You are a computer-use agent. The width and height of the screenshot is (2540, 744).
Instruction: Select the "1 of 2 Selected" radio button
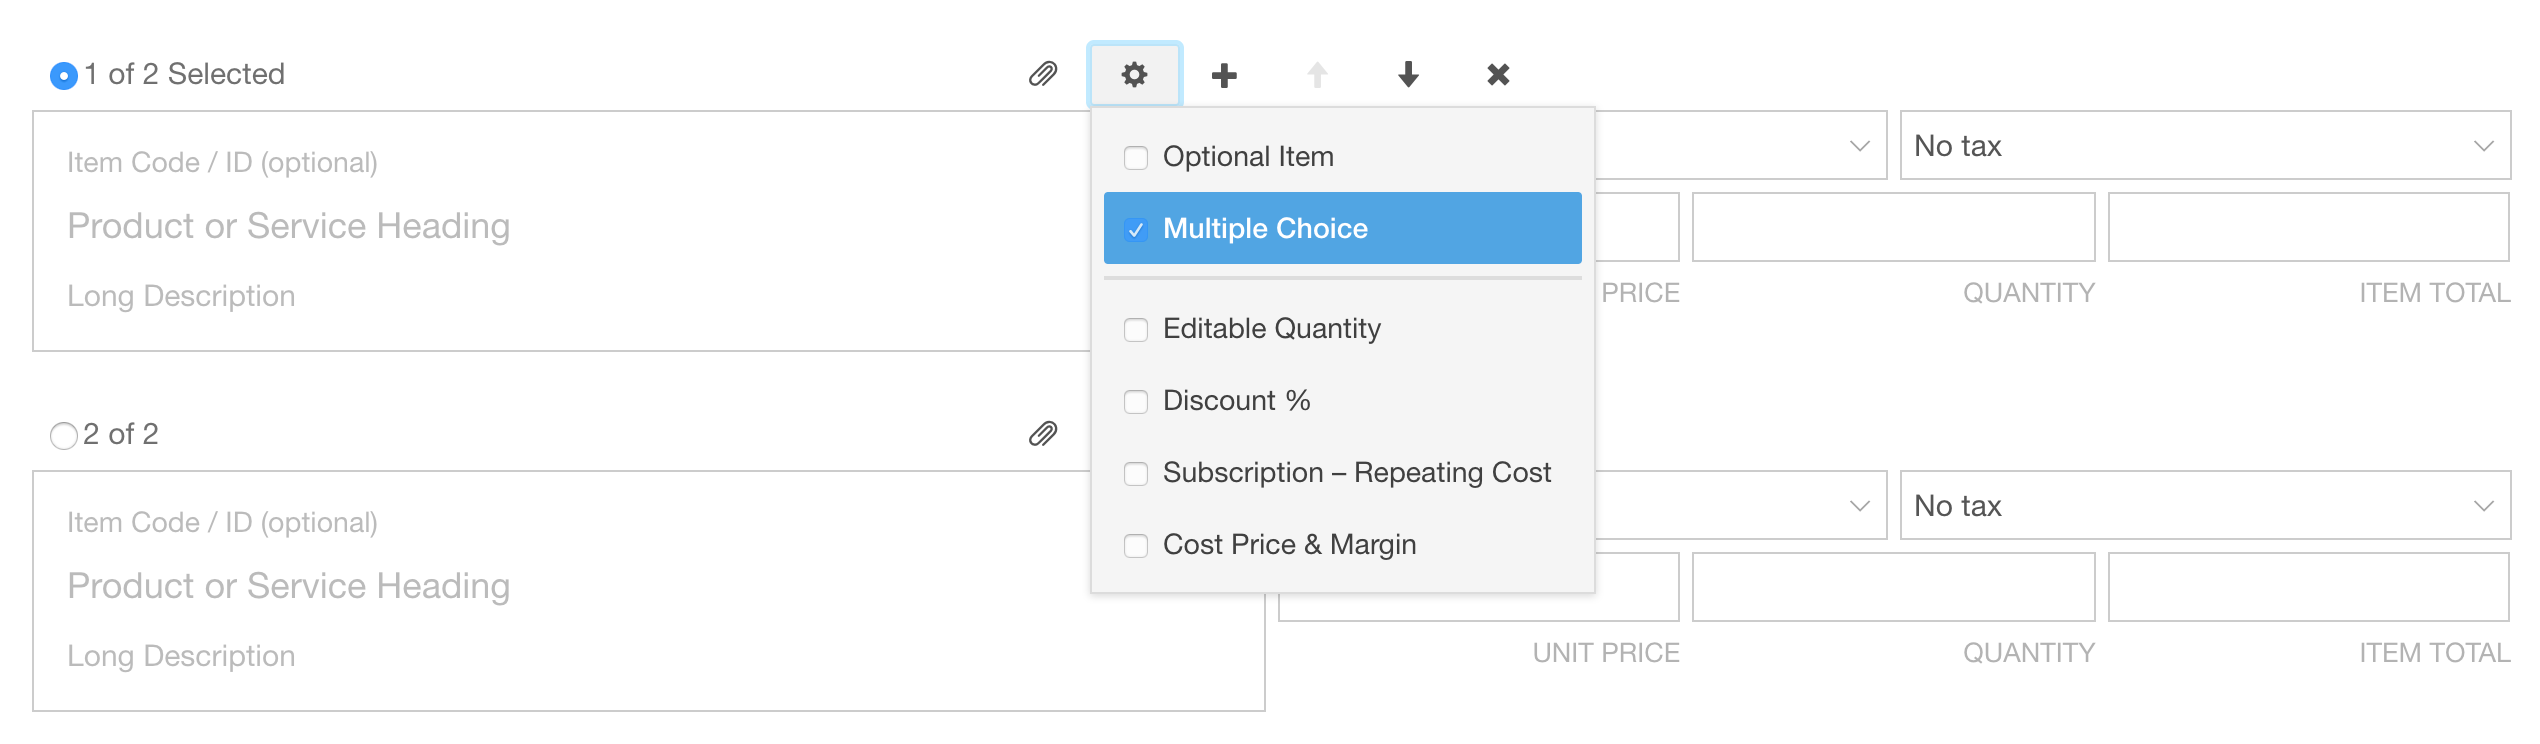click(x=64, y=75)
